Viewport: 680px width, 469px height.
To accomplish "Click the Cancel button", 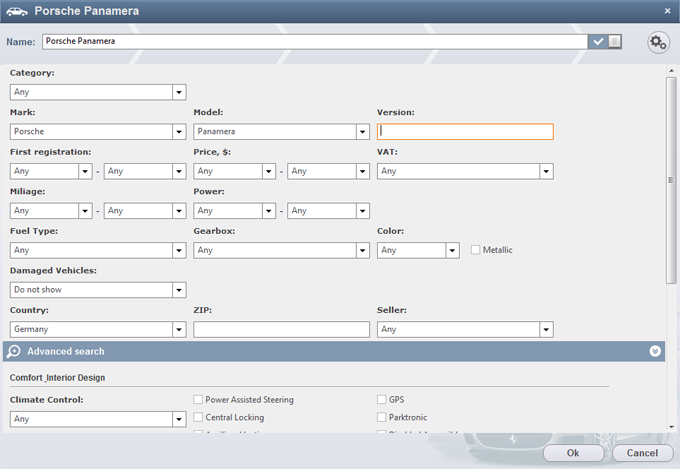I will point(642,453).
